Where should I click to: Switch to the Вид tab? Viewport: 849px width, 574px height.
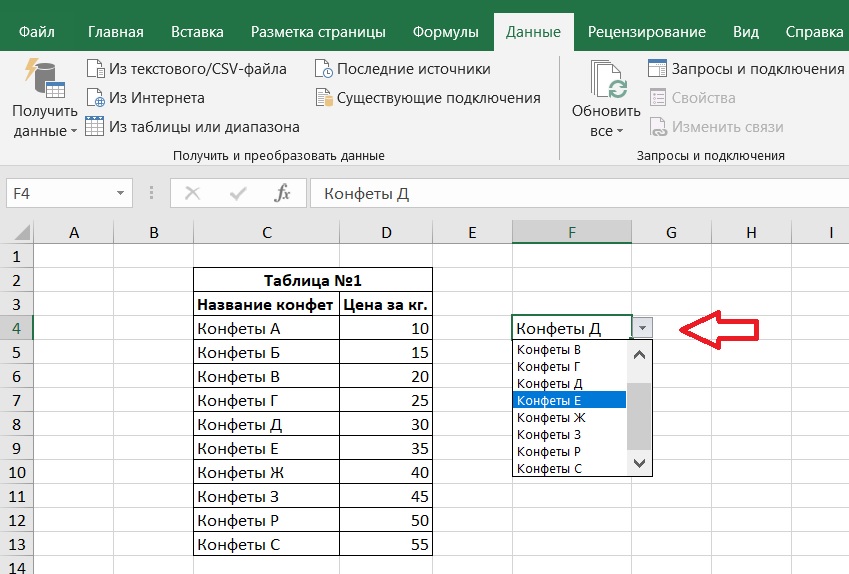click(746, 32)
